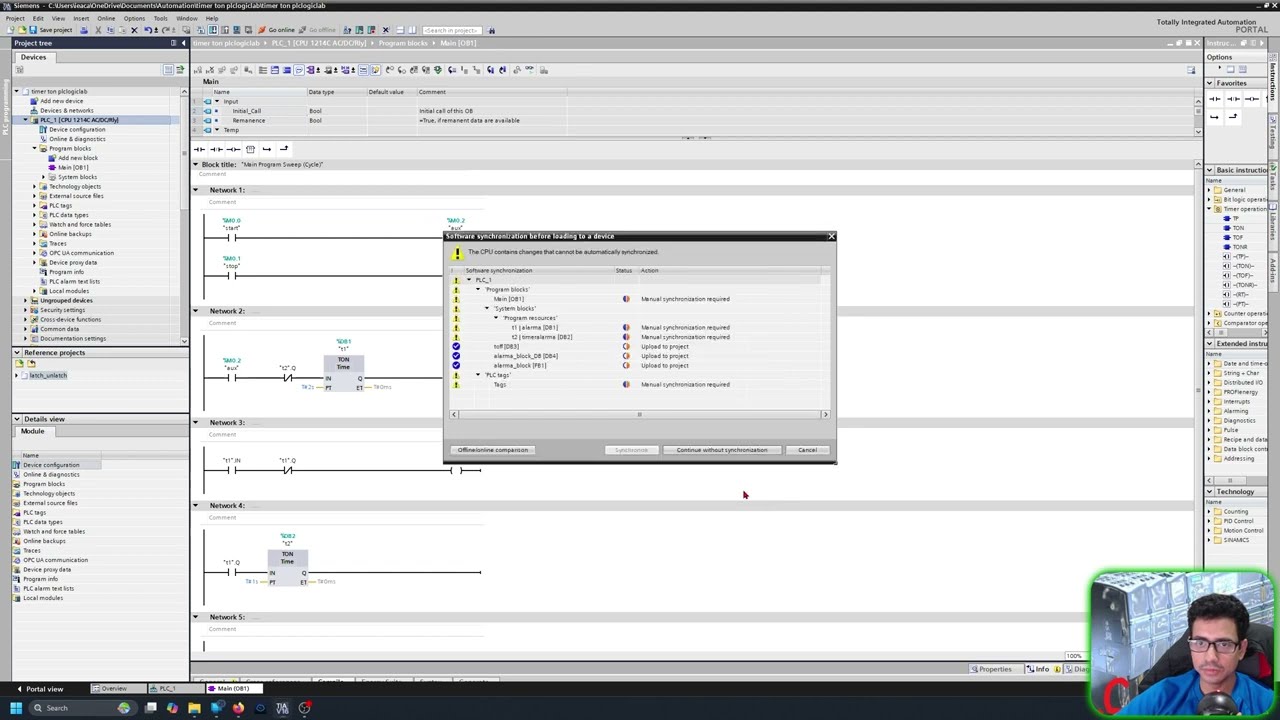Click the TOF timer instruction icon
Image resolution: width=1280 pixels, height=720 pixels.
click(x=1227, y=238)
